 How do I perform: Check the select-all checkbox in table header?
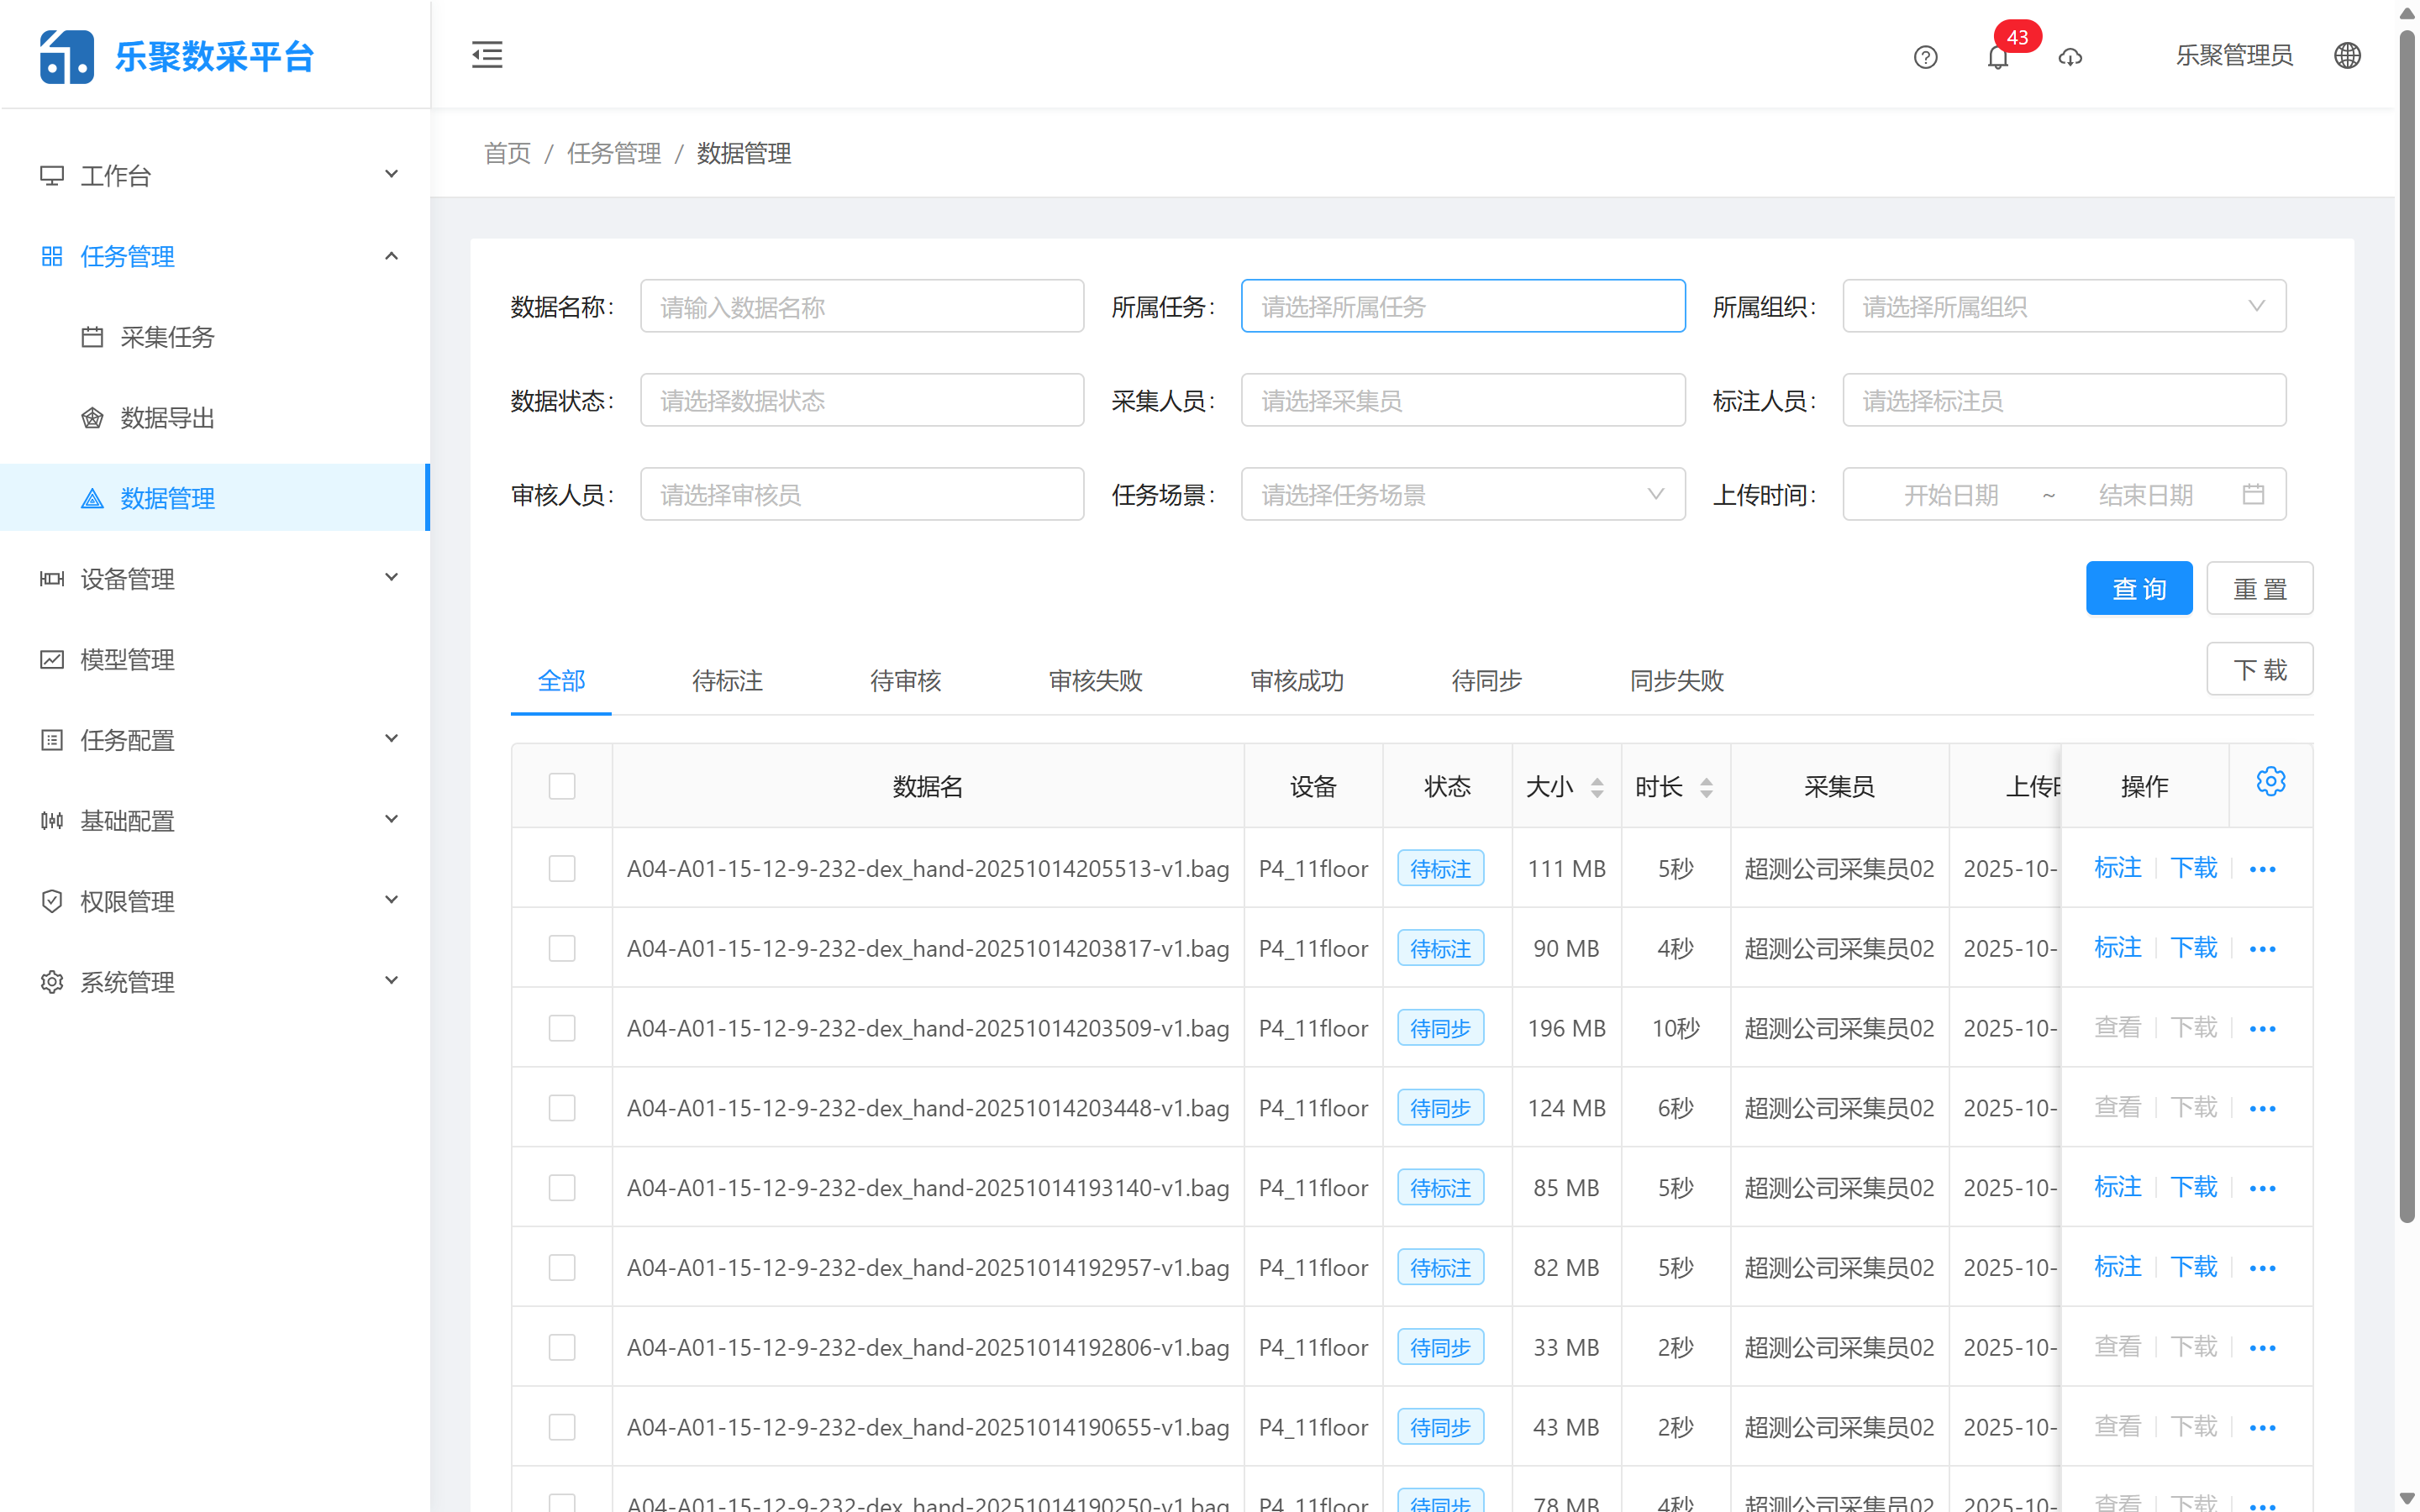point(562,786)
